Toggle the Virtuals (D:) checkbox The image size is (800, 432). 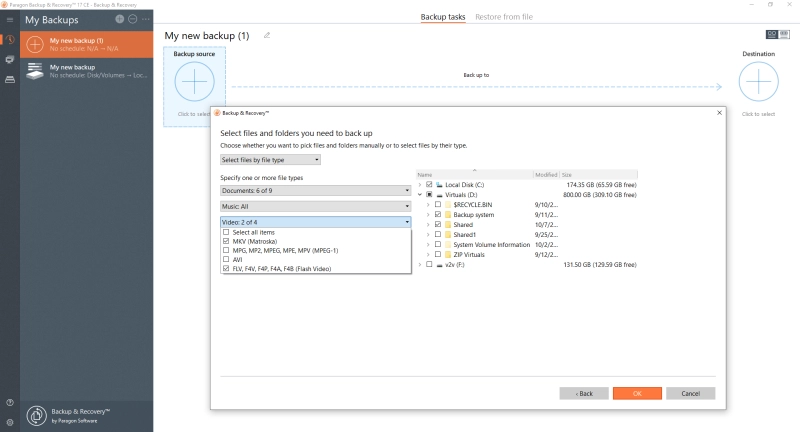click(x=429, y=195)
